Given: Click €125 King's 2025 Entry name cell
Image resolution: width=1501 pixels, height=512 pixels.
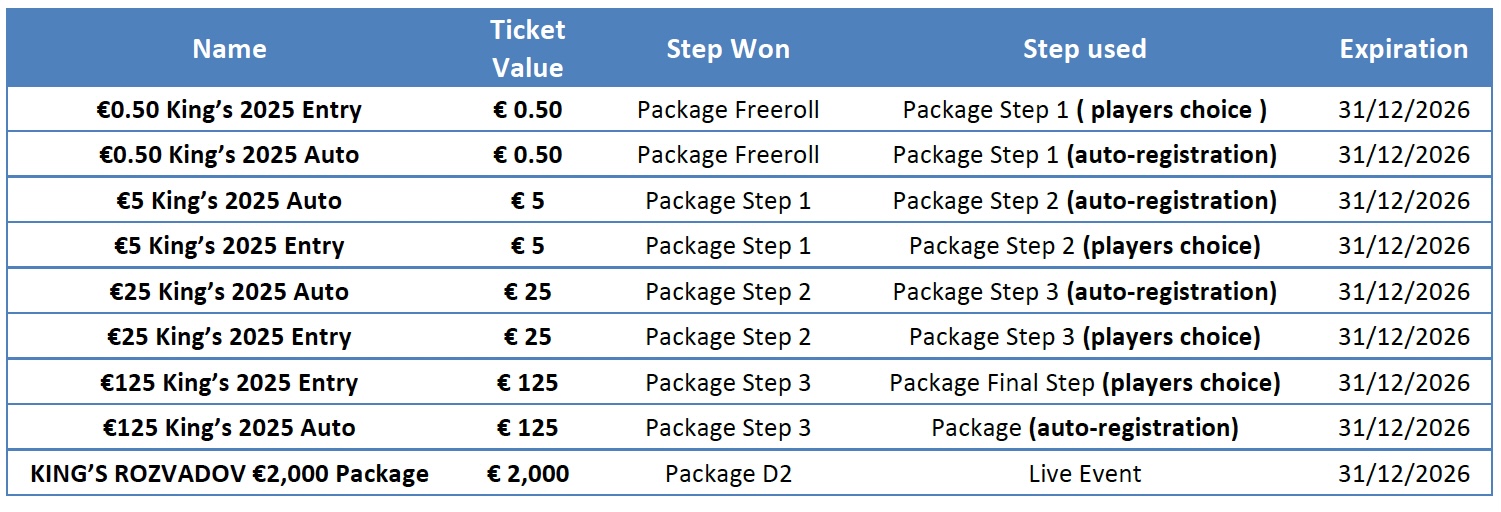Looking at the screenshot, I should click(230, 383).
